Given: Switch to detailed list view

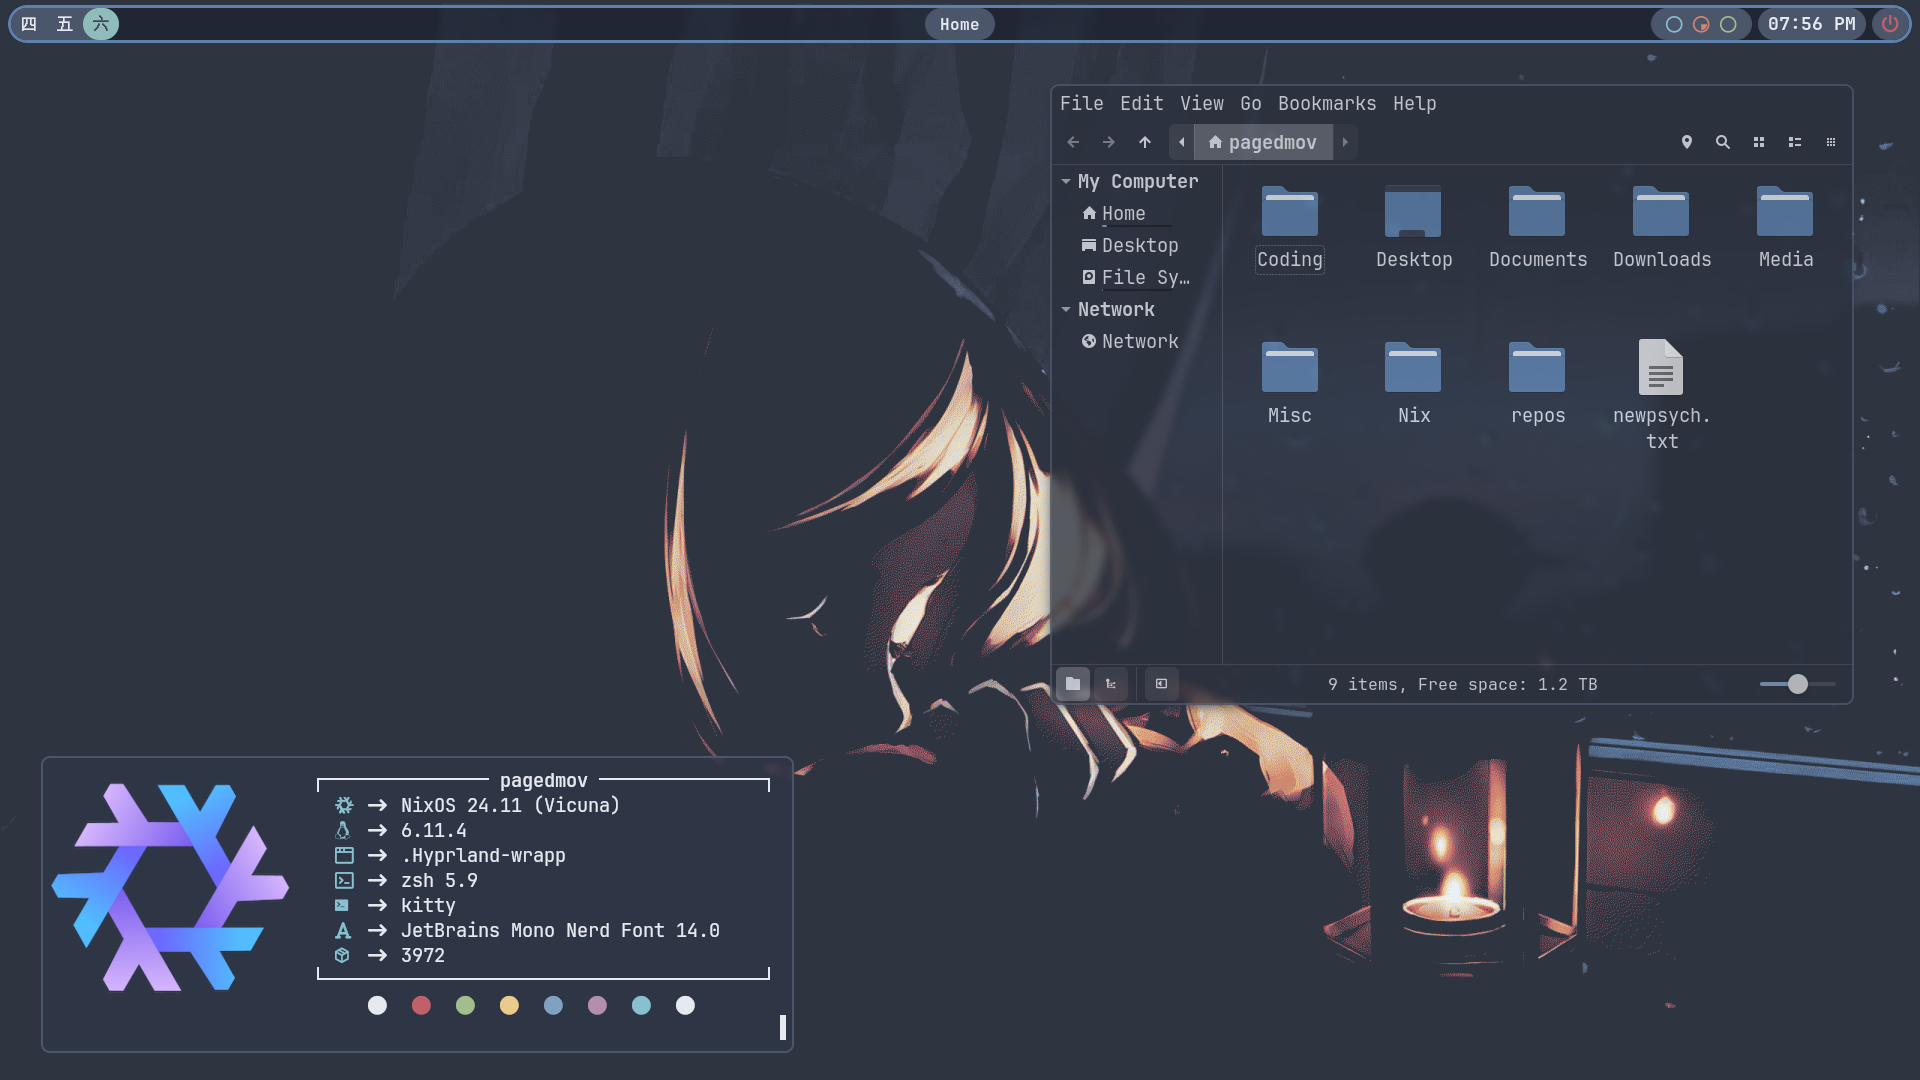Looking at the screenshot, I should (x=1795, y=142).
